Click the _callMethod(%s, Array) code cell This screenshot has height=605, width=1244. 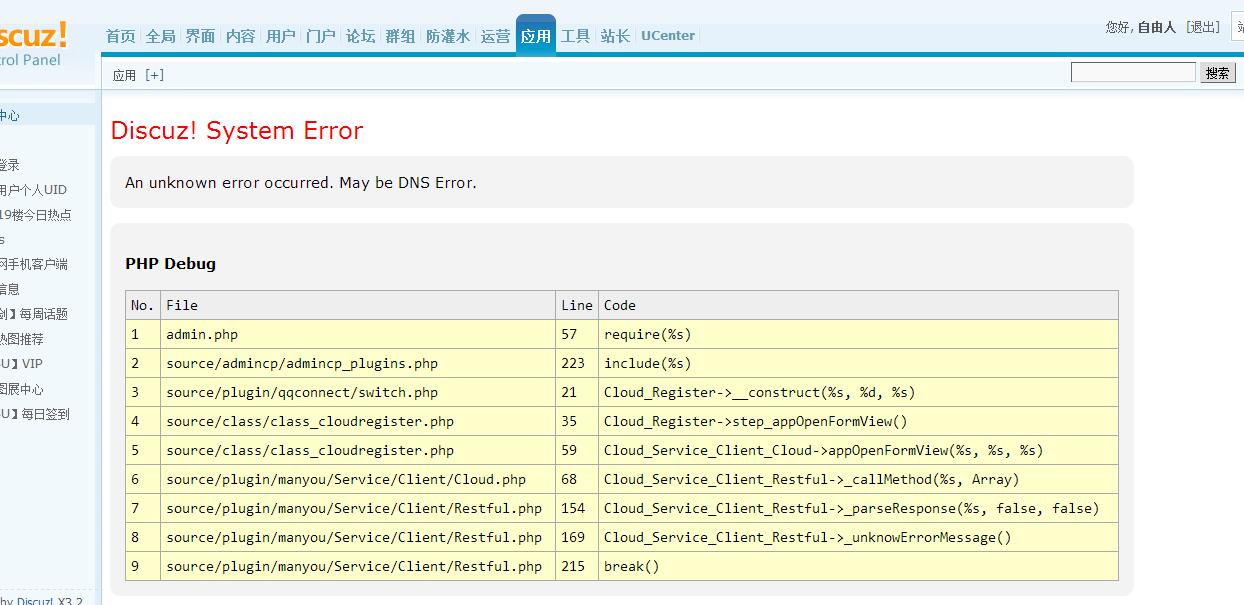[x=858, y=479]
